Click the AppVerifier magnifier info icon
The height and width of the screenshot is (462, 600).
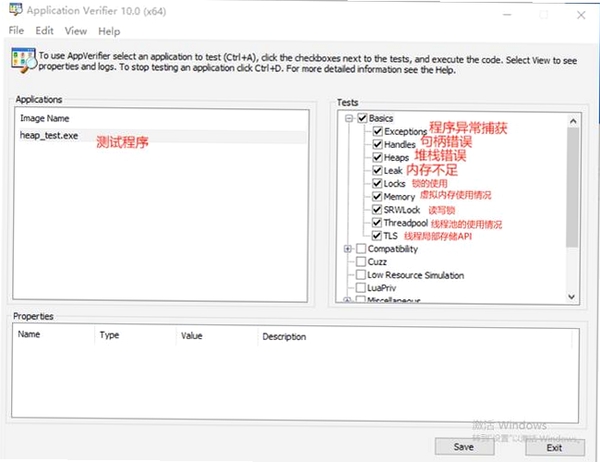24,60
